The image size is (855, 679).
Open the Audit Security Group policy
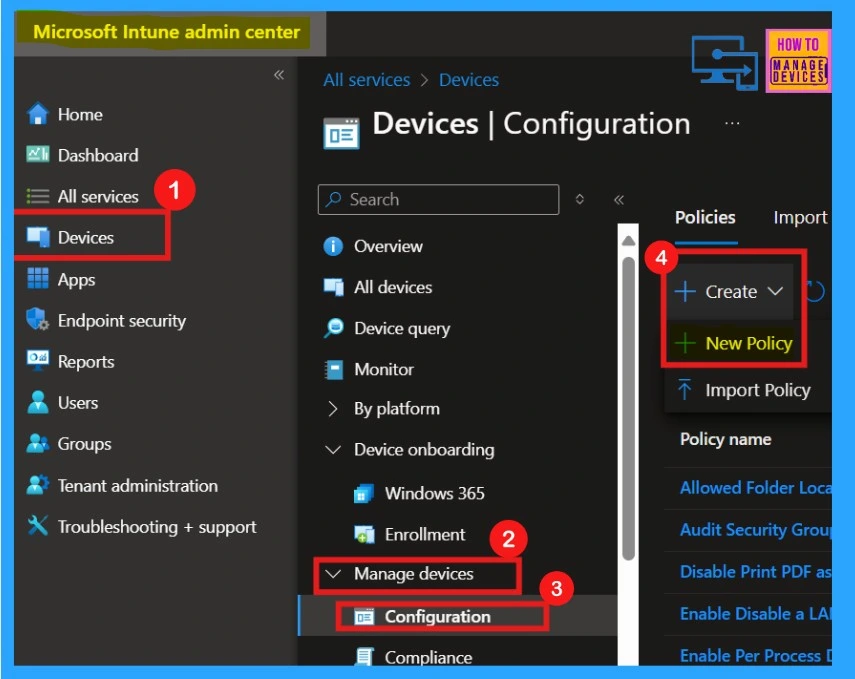[755, 530]
